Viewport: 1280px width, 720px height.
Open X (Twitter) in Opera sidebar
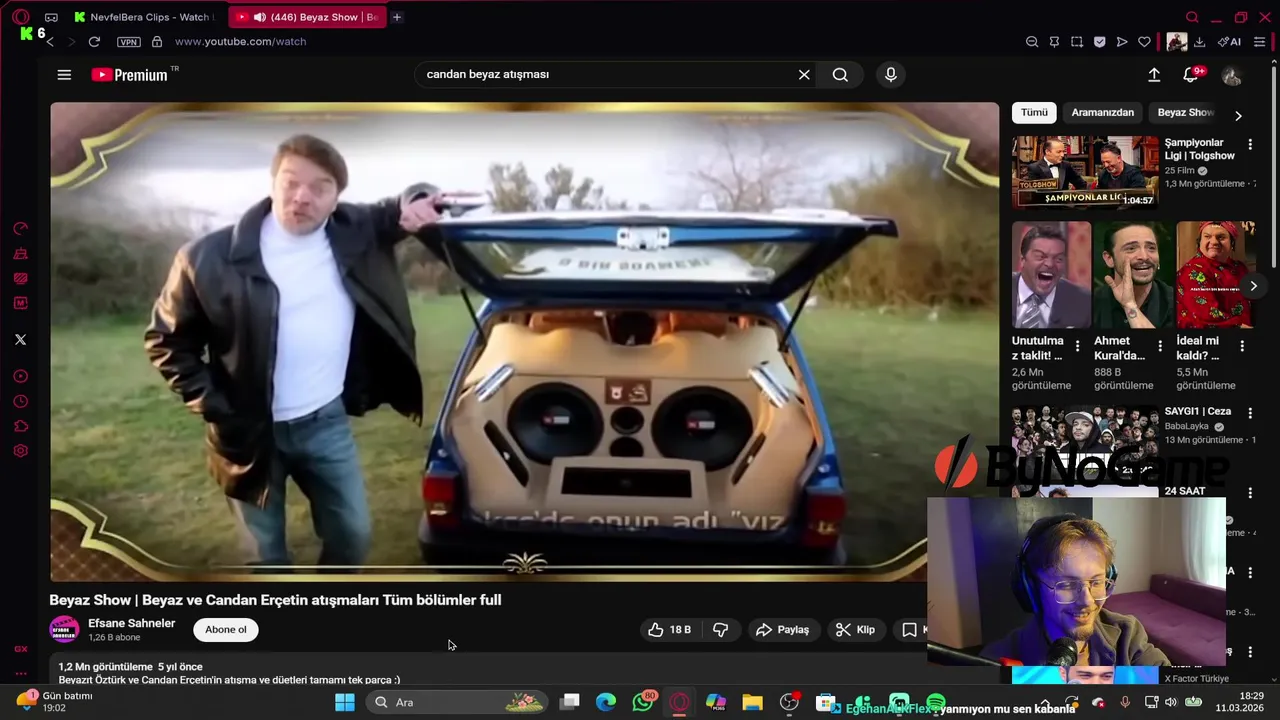click(x=20, y=340)
